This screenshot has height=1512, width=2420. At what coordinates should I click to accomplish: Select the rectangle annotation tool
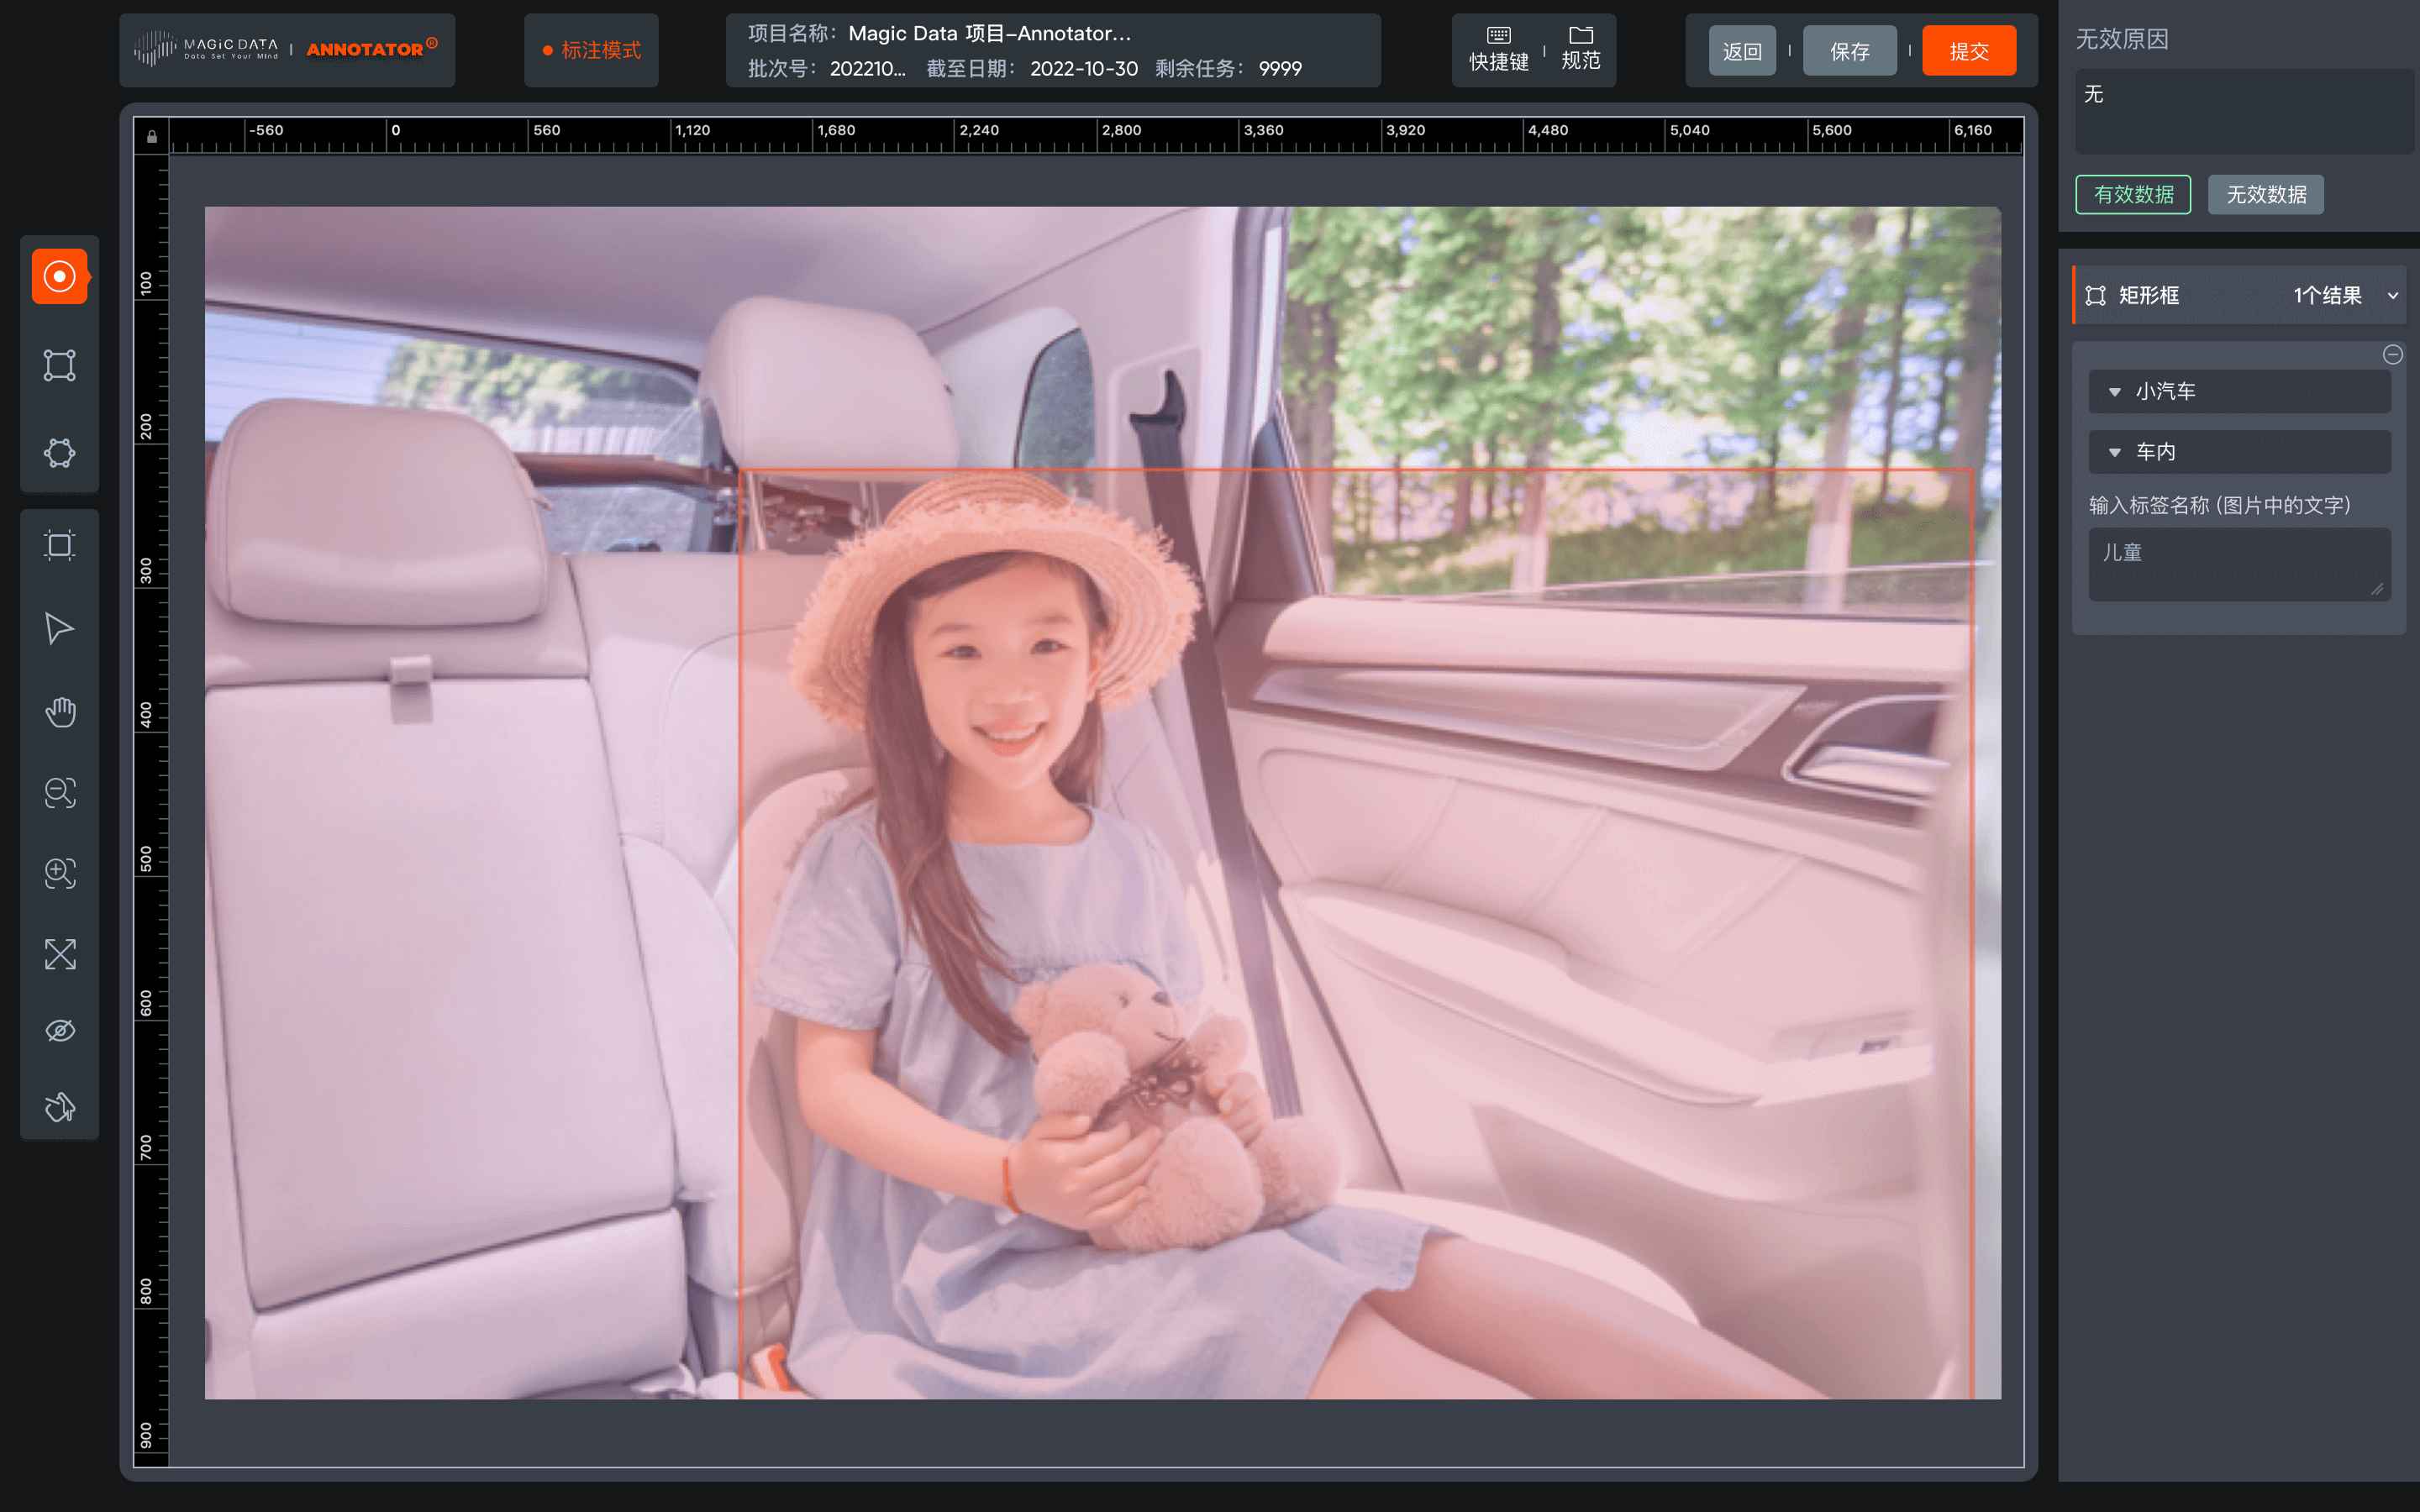[60, 365]
